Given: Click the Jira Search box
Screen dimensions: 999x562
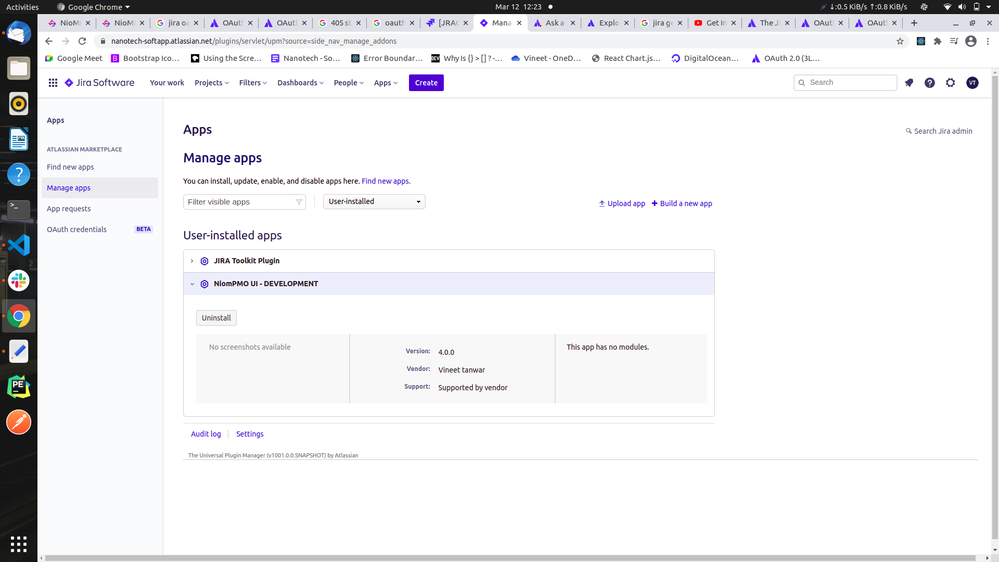Looking at the screenshot, I should point(845,83).
